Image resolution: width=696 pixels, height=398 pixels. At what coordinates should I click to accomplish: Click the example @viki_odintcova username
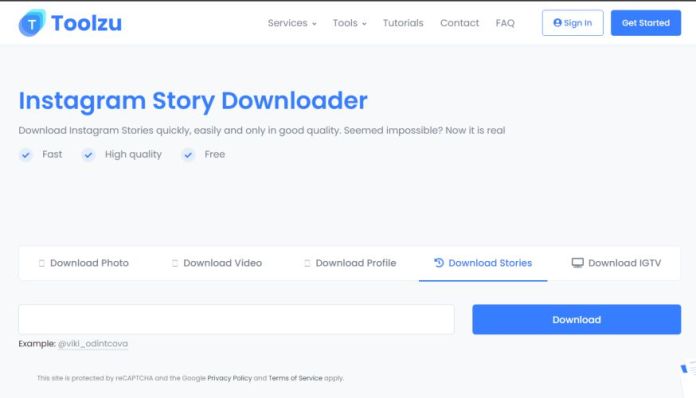click(93, 344)
